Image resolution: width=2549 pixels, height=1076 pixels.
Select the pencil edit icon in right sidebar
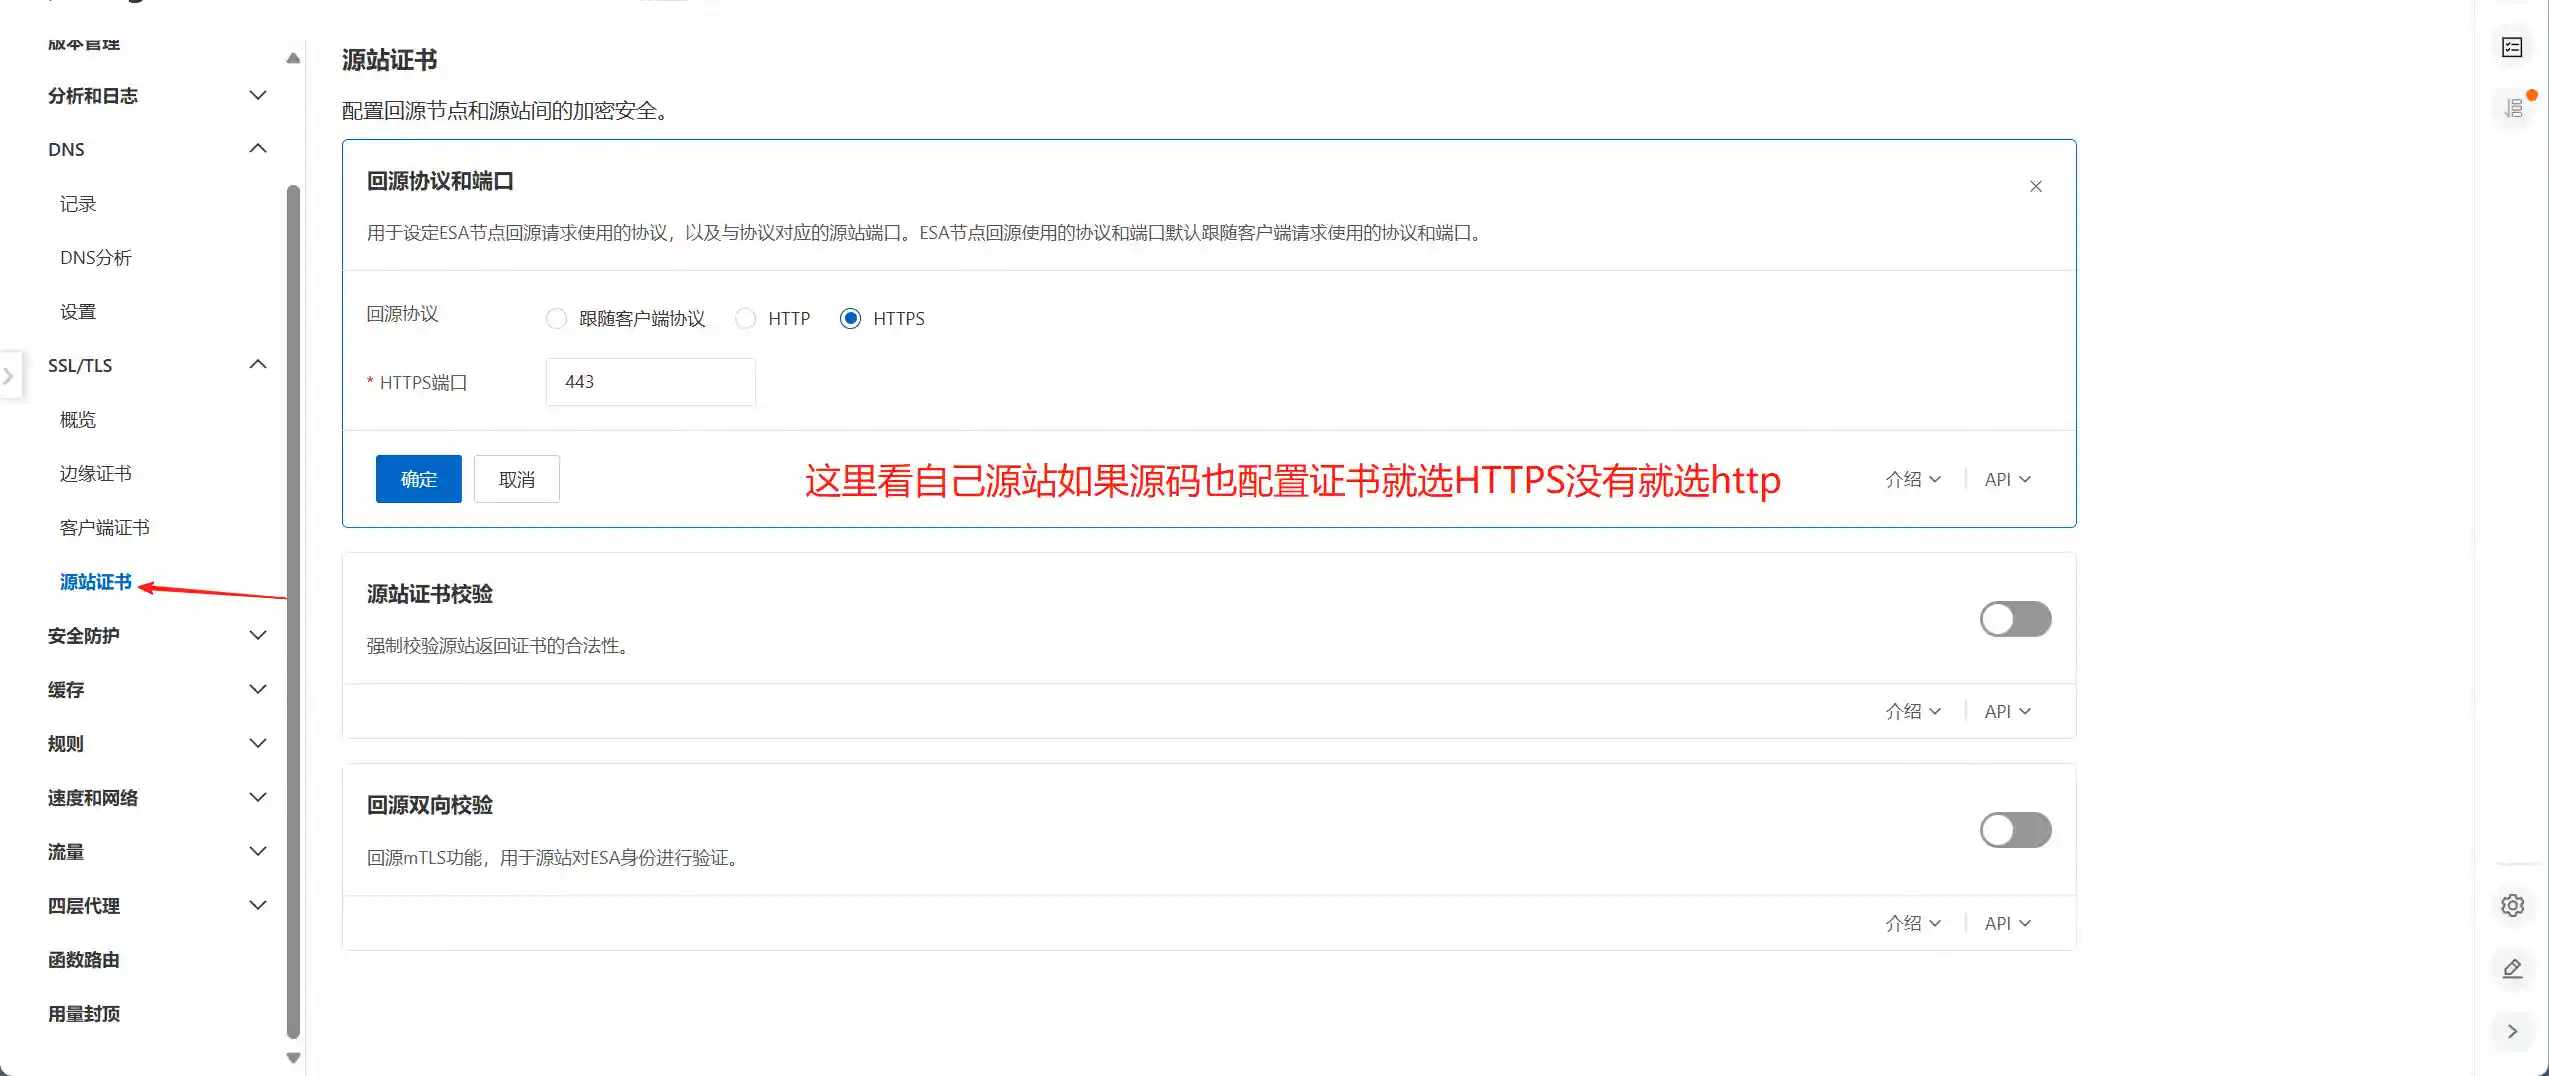coord(2513,968)
